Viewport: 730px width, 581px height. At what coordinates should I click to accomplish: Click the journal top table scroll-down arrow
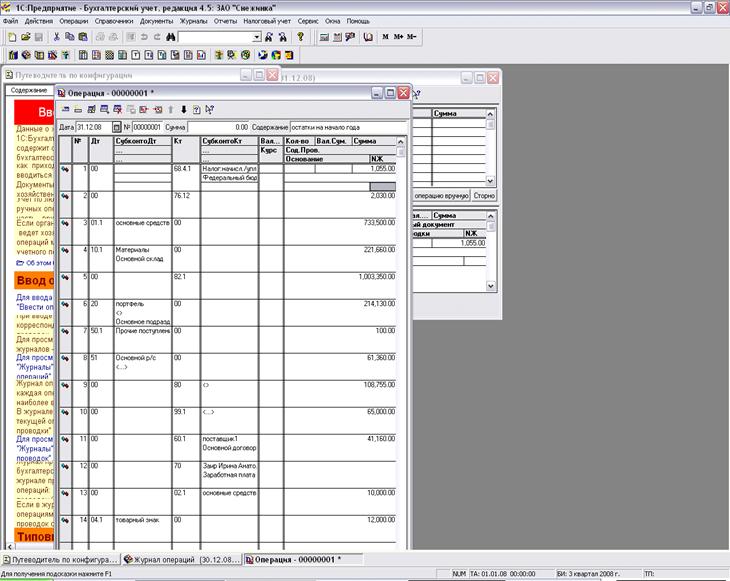[x=490, y=181]
